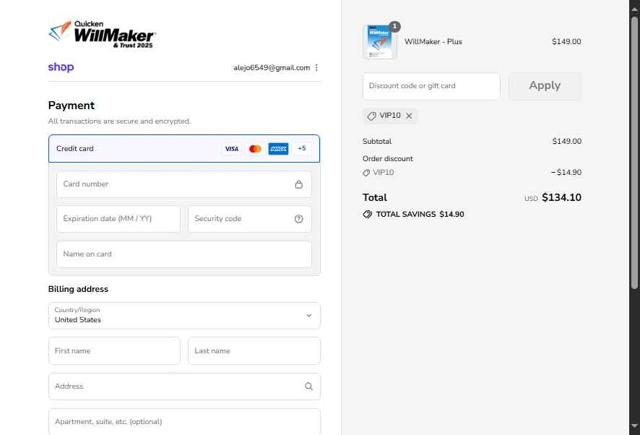Click the alejo6549@gmail.com email text
The height and width of the screenshot is (435, 640).
(x=271, y=68)
